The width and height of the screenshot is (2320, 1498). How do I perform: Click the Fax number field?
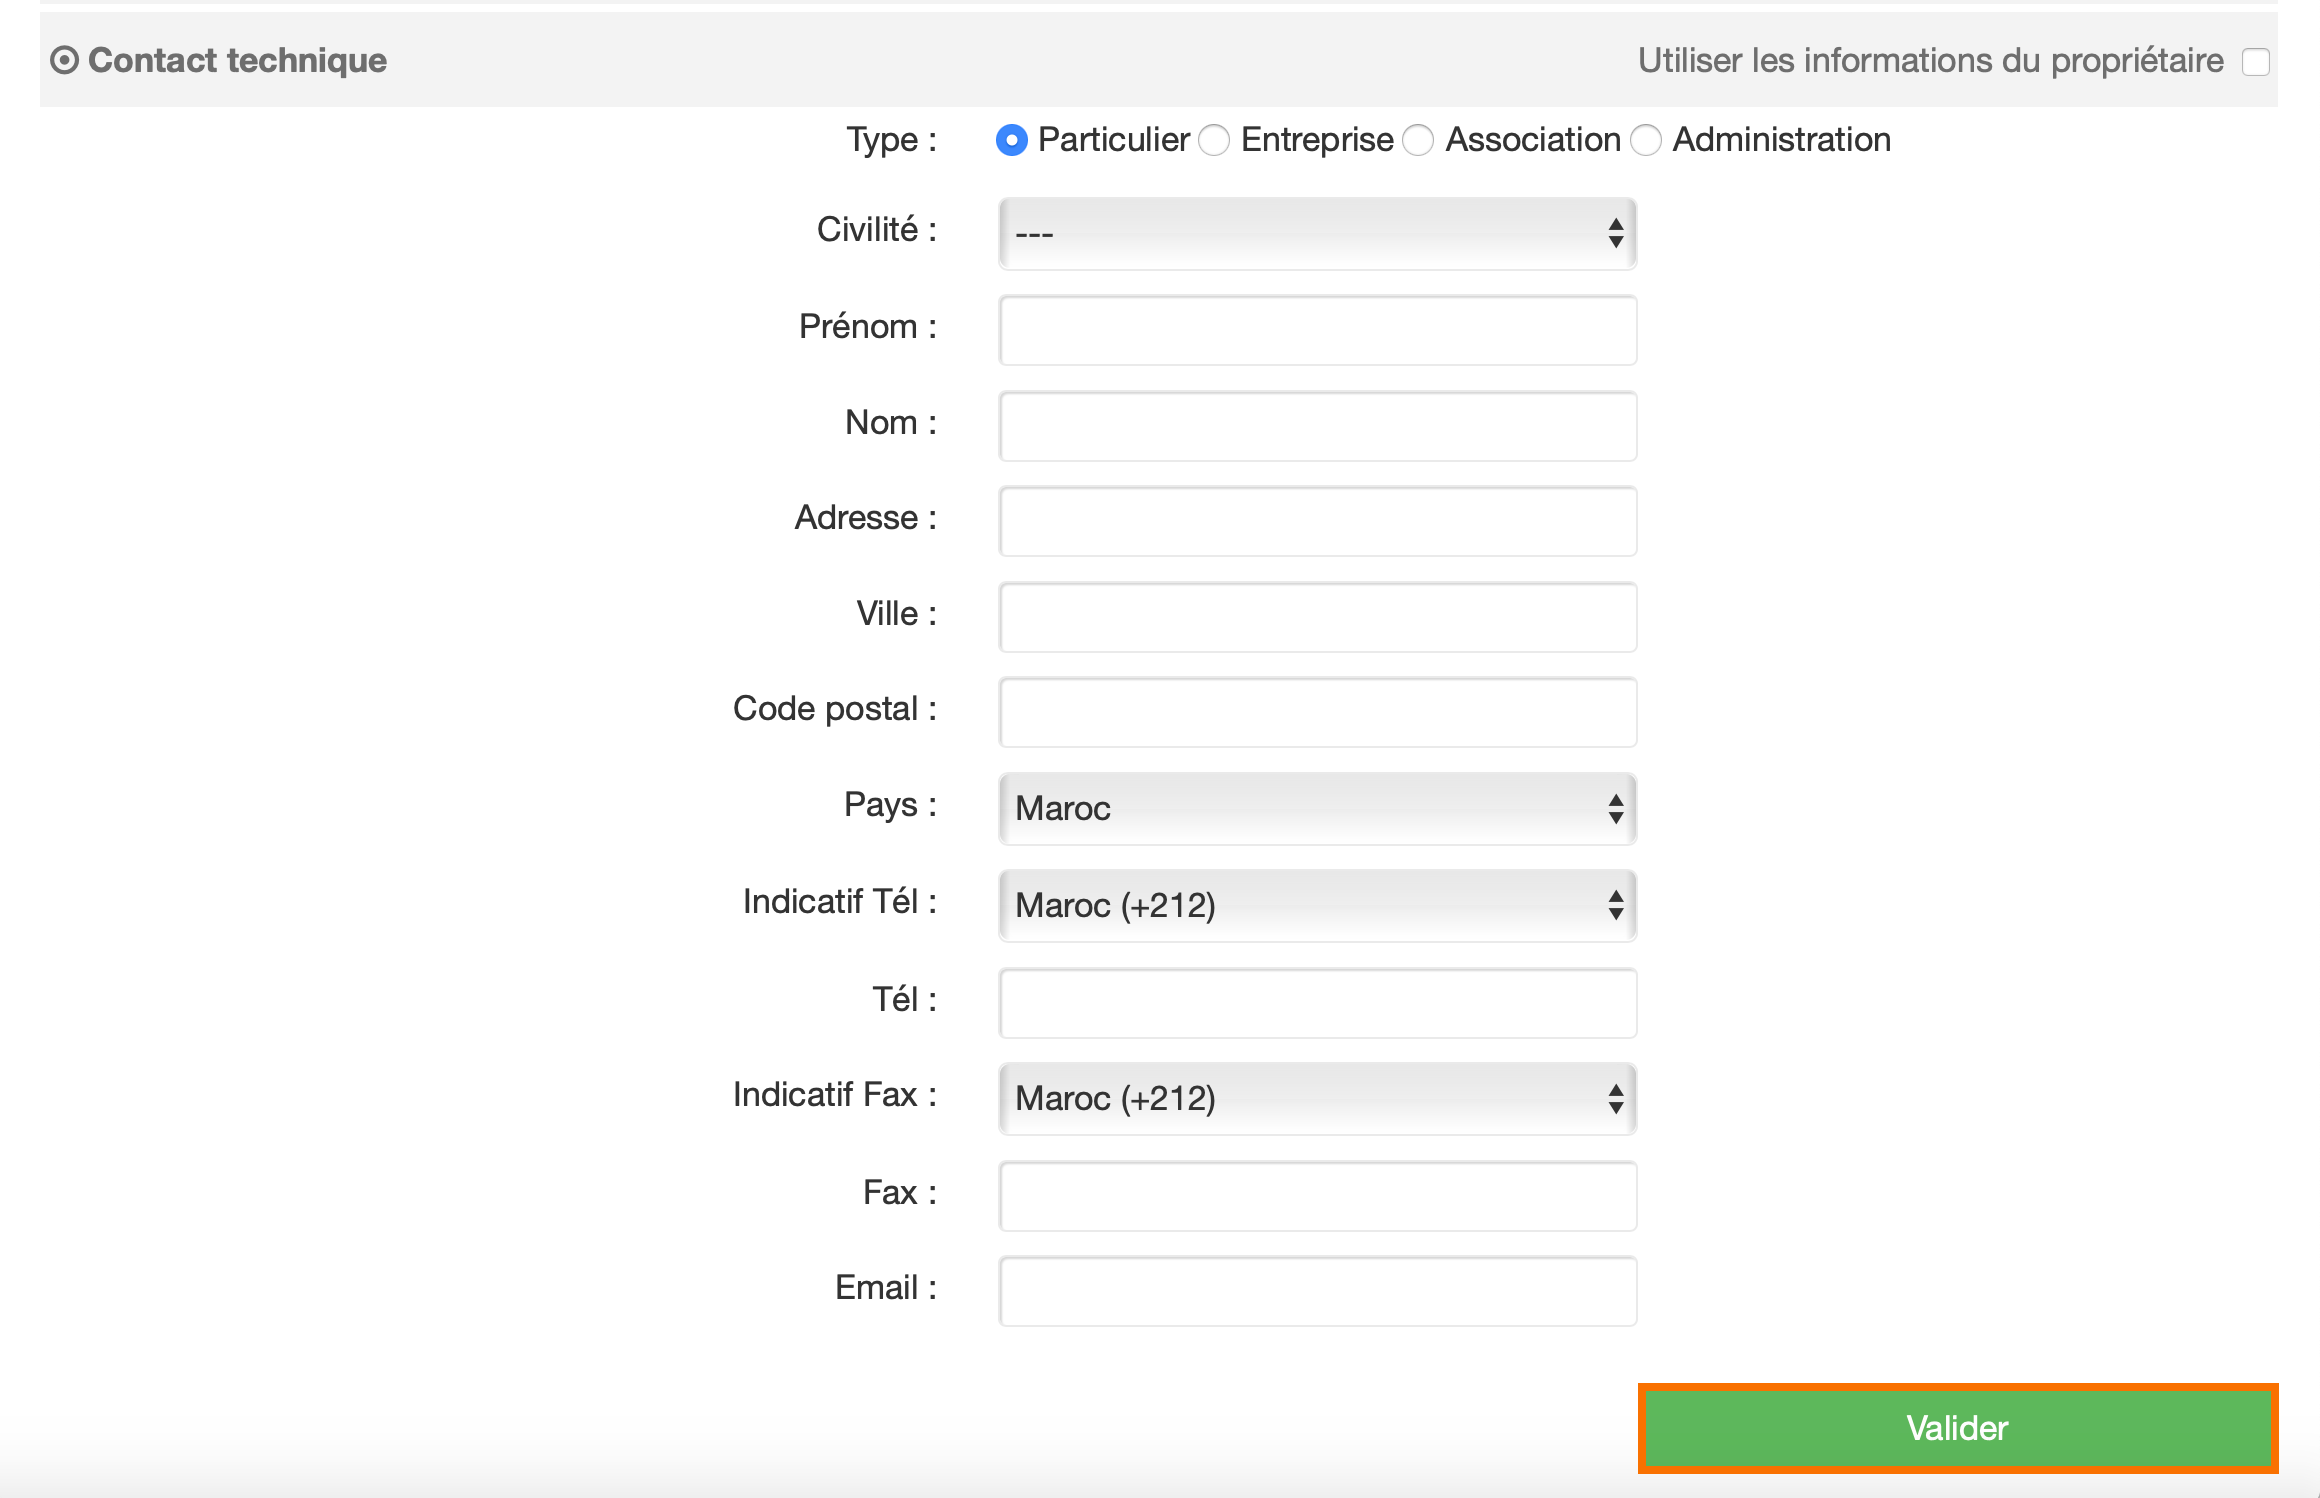[x=1317, y=1196]
